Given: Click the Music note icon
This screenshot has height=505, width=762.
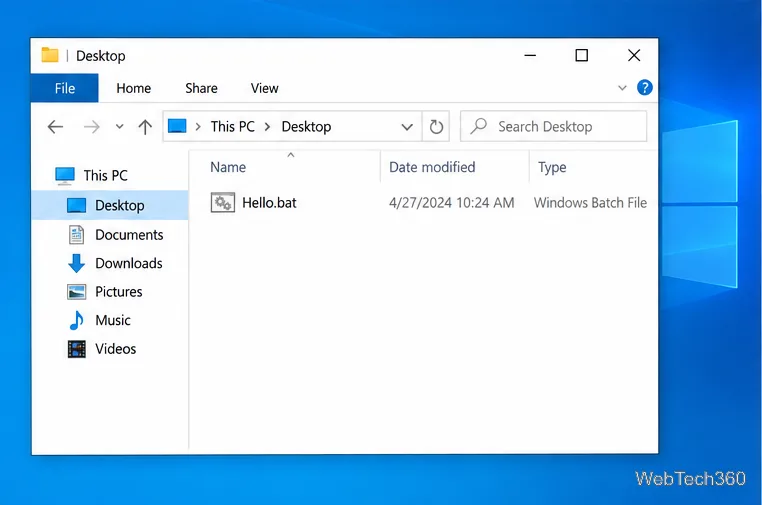Looking at the screenshot, I should pyautogui.click(x=76, y=320).
